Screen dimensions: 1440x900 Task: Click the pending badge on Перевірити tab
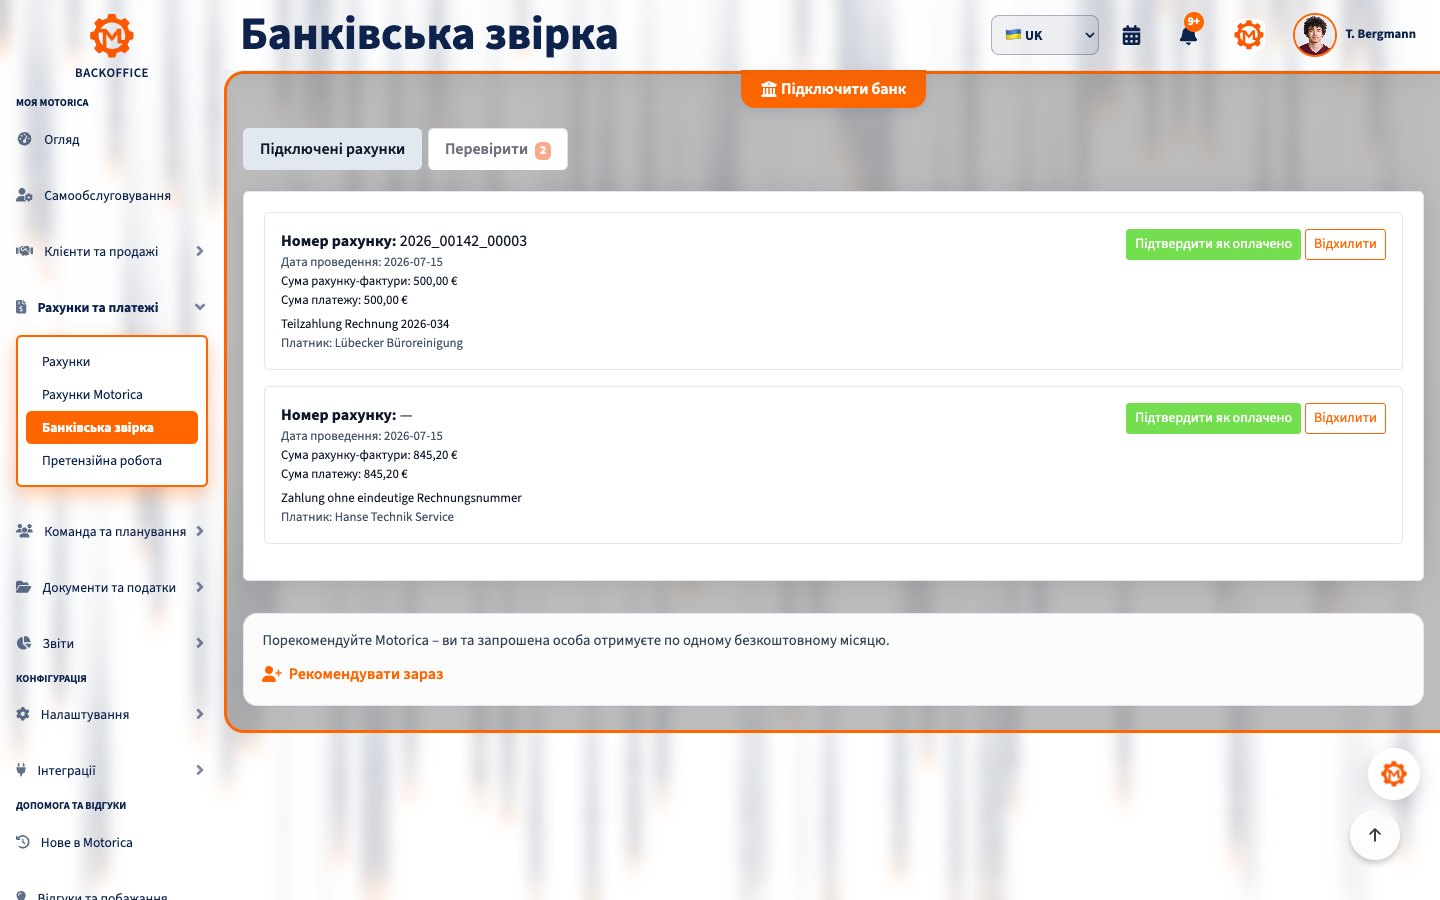(x=543, y=150)
